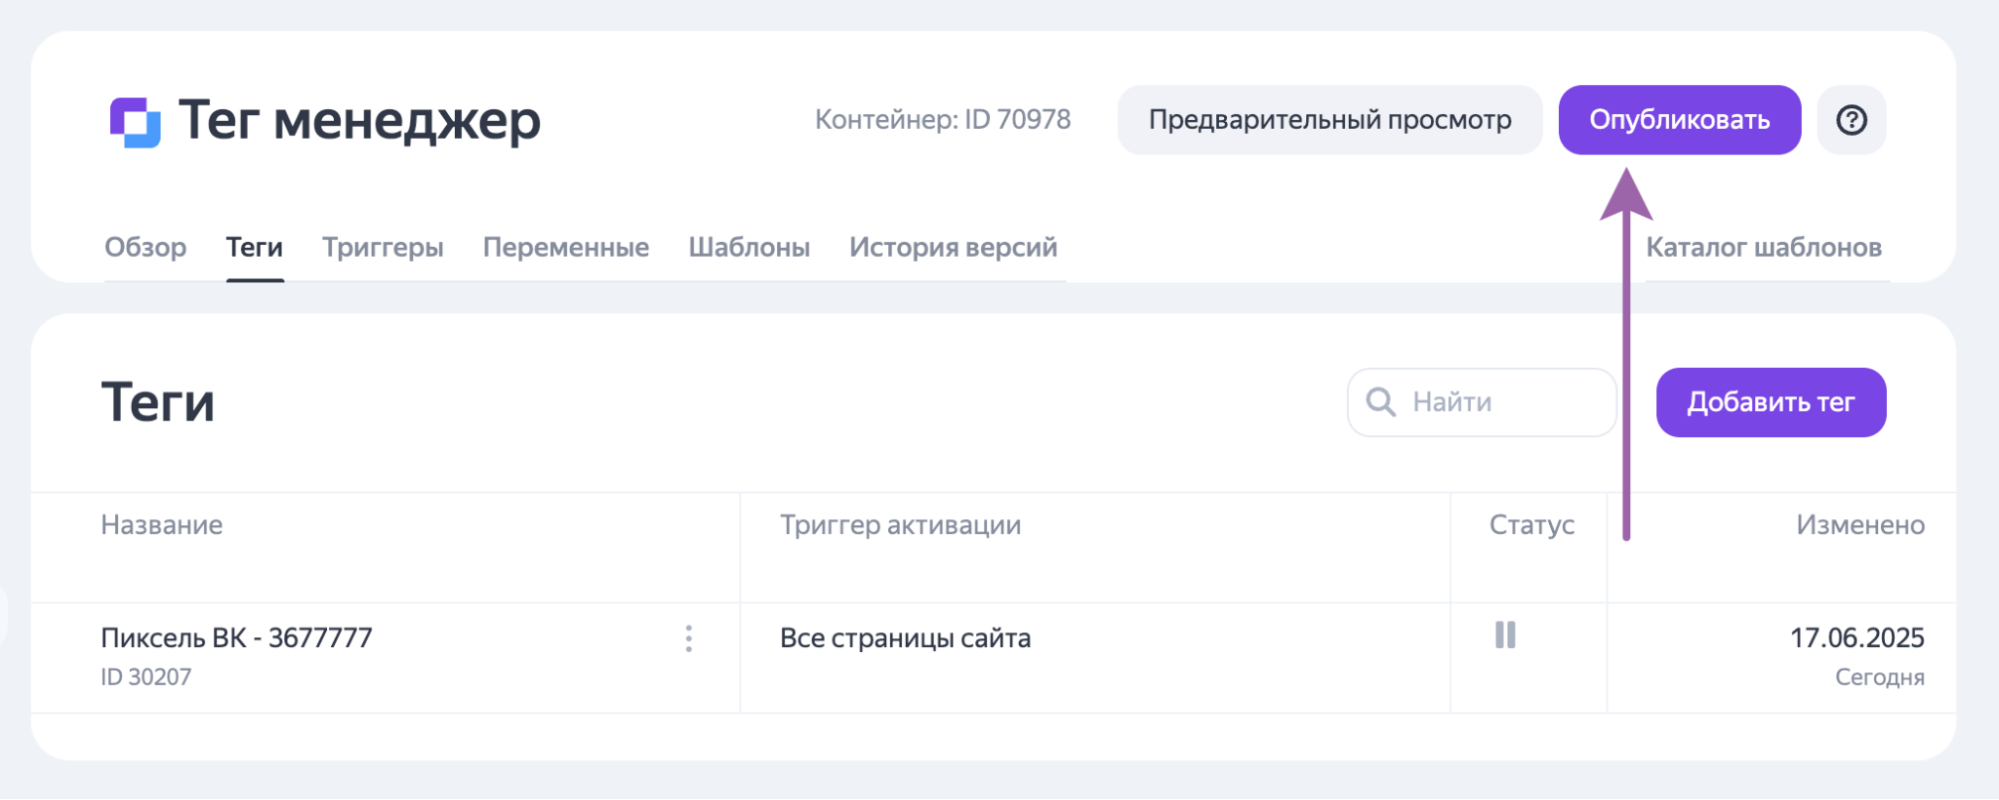This screenshot has height=800, width=1999.
Task: Open three-dot menu for Пиксель ВК tag
Action: click(x=689, y=639)
